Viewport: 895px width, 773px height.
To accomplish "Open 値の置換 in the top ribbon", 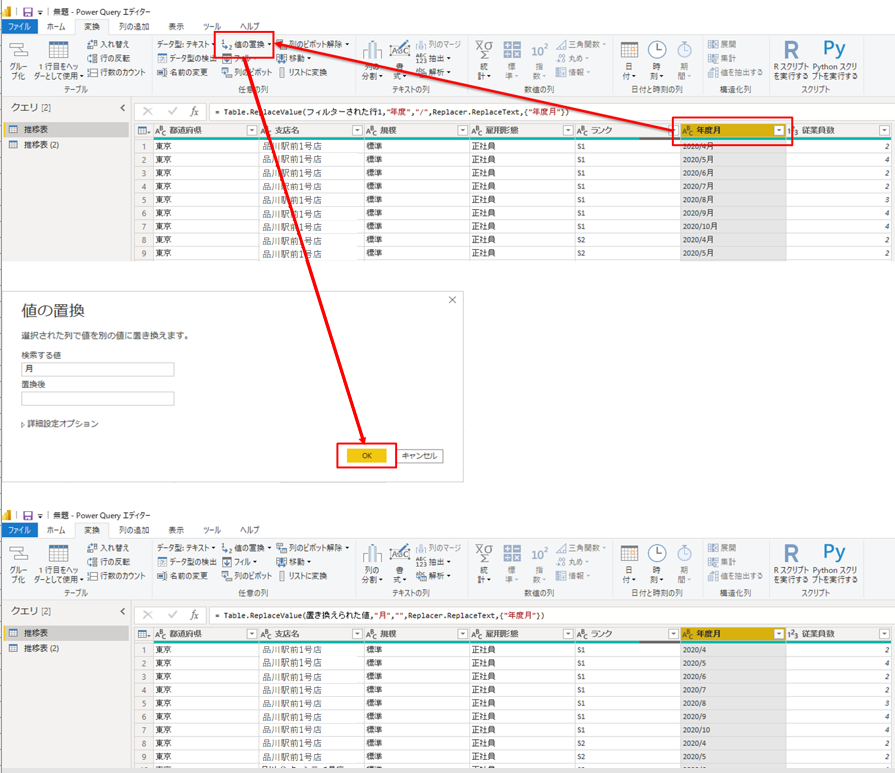I will 245,44.
